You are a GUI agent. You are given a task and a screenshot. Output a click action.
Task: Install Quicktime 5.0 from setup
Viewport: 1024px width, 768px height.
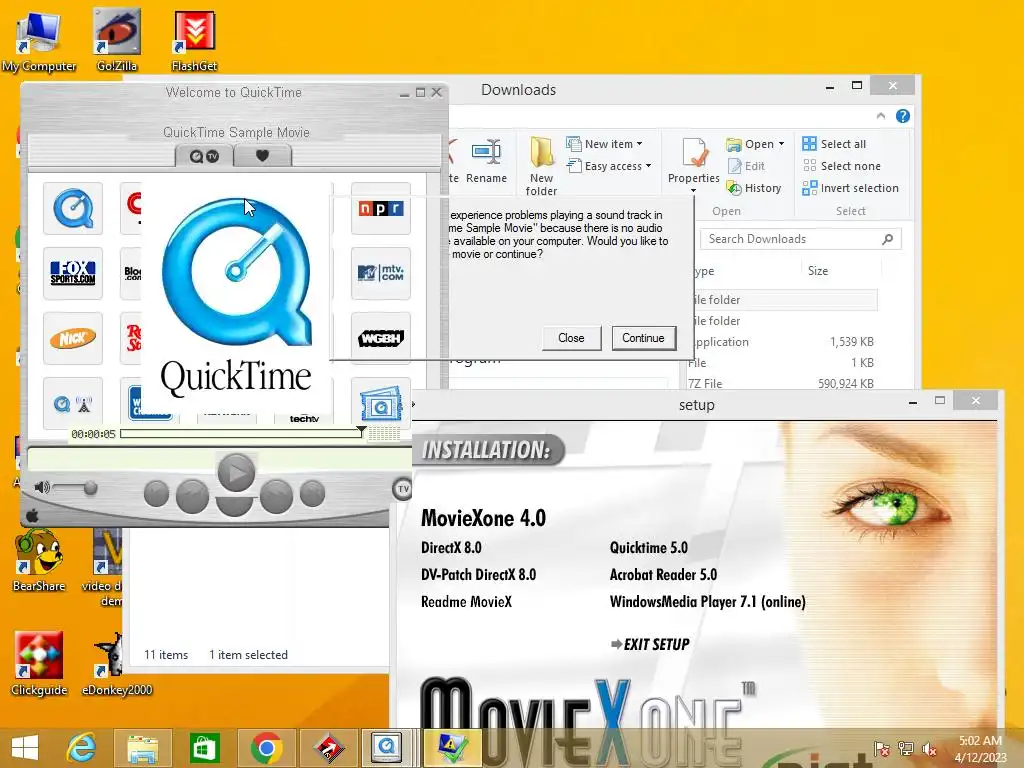pos(648,547)
